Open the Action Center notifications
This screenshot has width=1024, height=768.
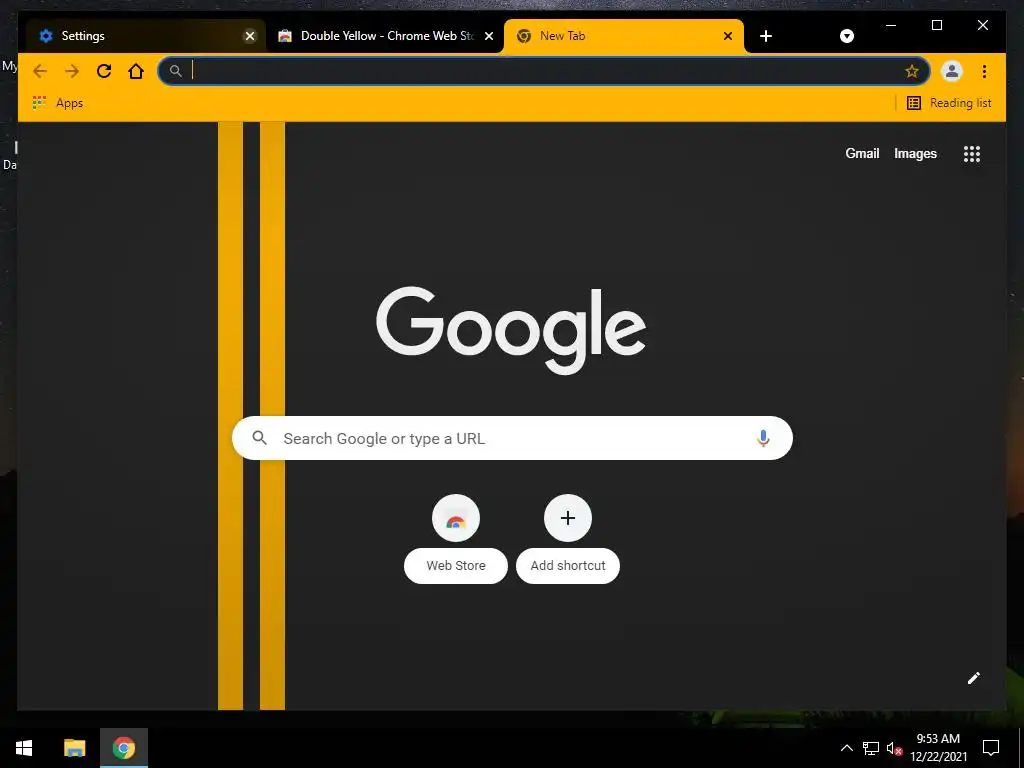[x=991, y=748]
